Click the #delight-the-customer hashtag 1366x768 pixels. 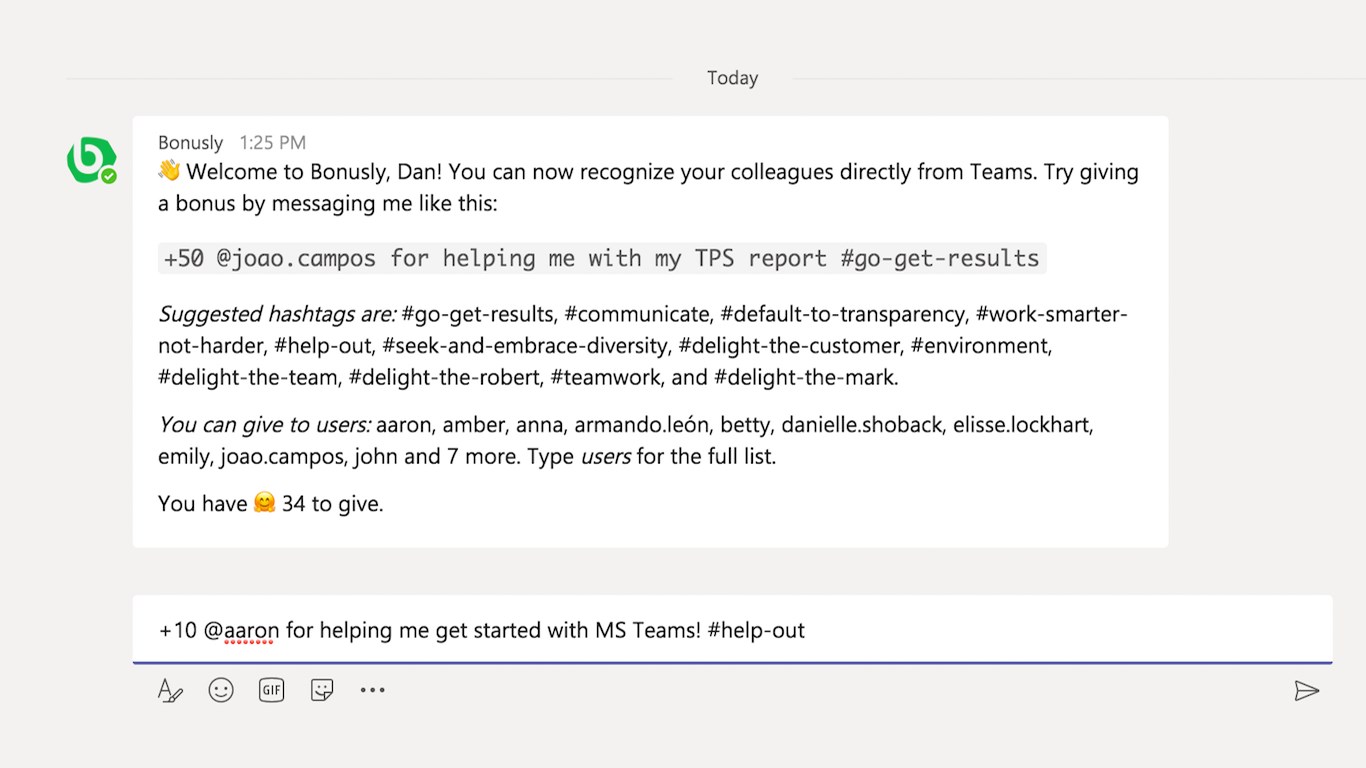point(789,346)
